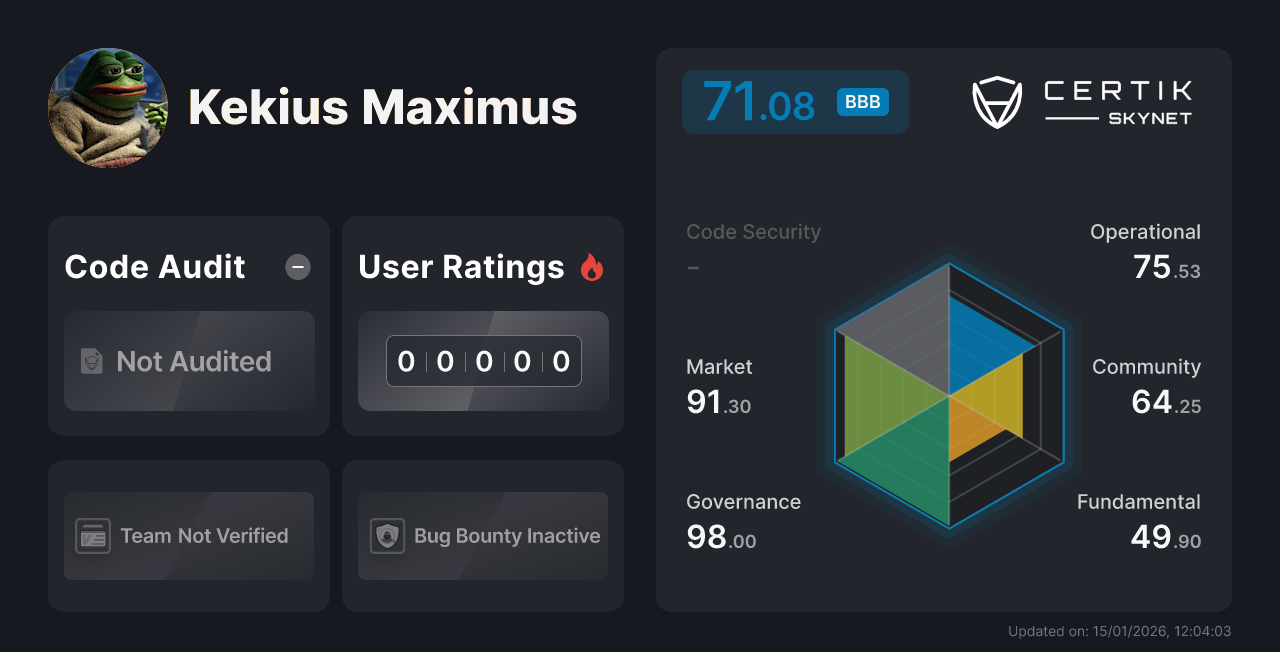
Task: Toggle the Bug Bounty Inactive status
Action: (482, 536)
